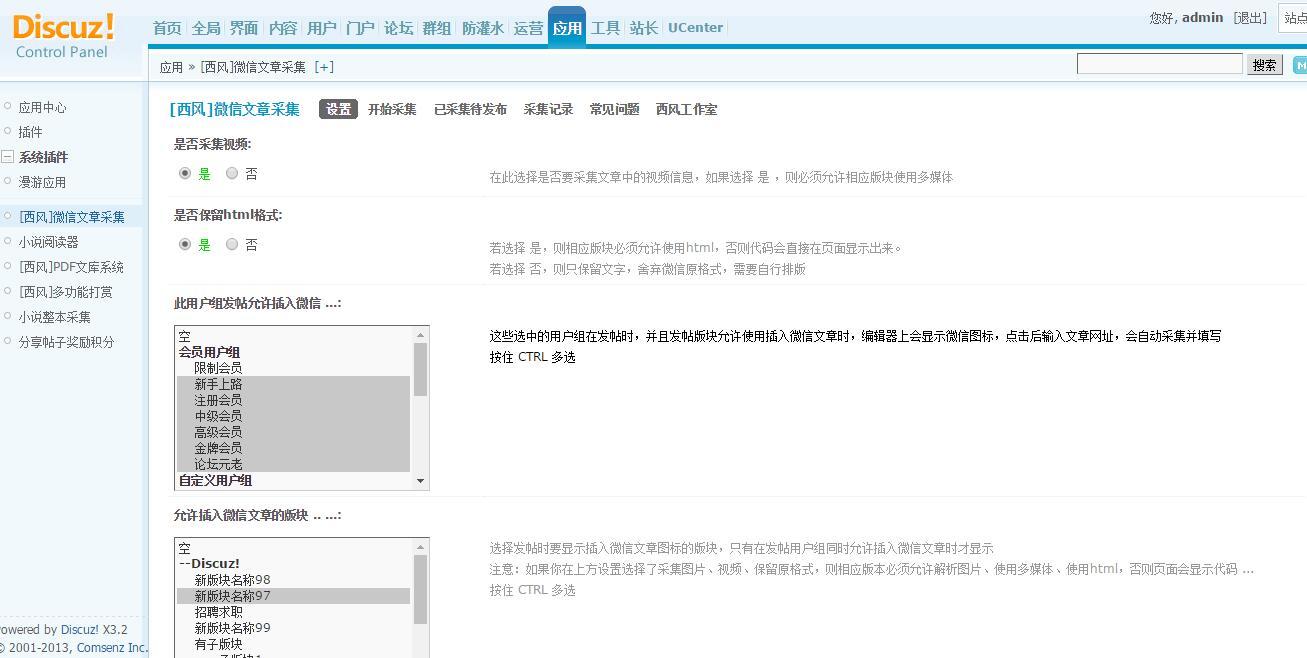Switch to the 设置 tab
Image resolution: width=1307 pixels, height=658 pixels.
[x=338, y=109]
